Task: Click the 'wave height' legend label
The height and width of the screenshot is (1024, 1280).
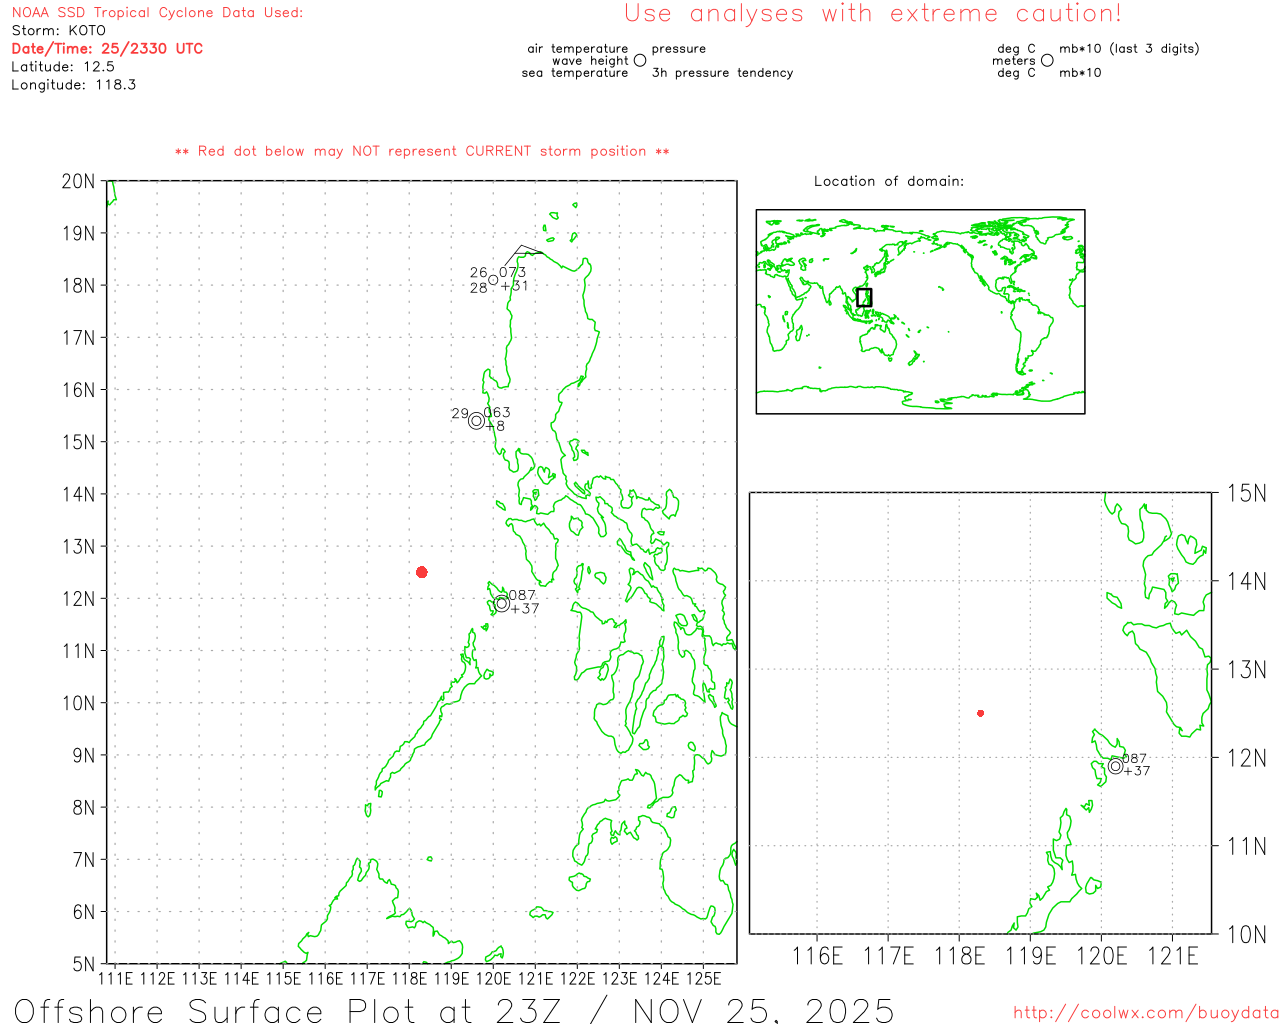Action: [590, 60]
